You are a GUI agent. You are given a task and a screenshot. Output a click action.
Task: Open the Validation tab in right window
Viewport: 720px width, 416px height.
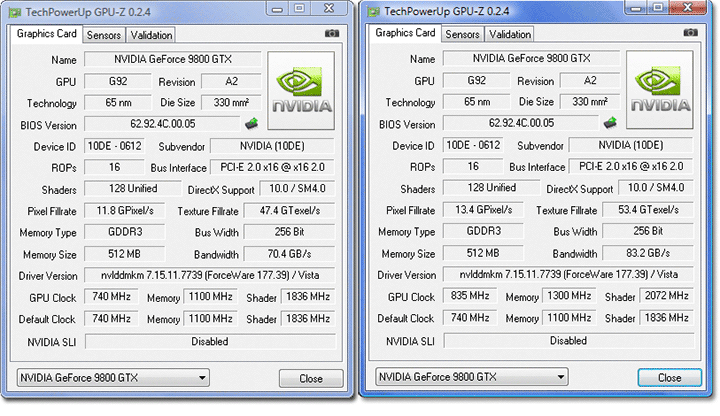(x=510, y=34)
